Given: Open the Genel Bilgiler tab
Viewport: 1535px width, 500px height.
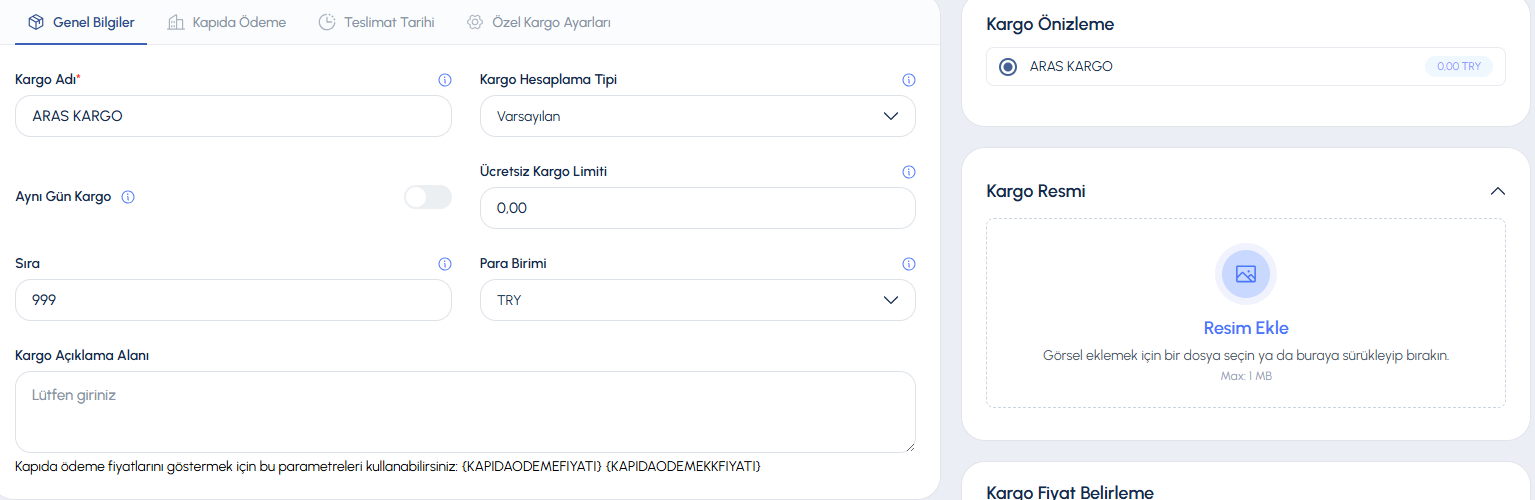Looking at the screenshot, I should 81,22.
